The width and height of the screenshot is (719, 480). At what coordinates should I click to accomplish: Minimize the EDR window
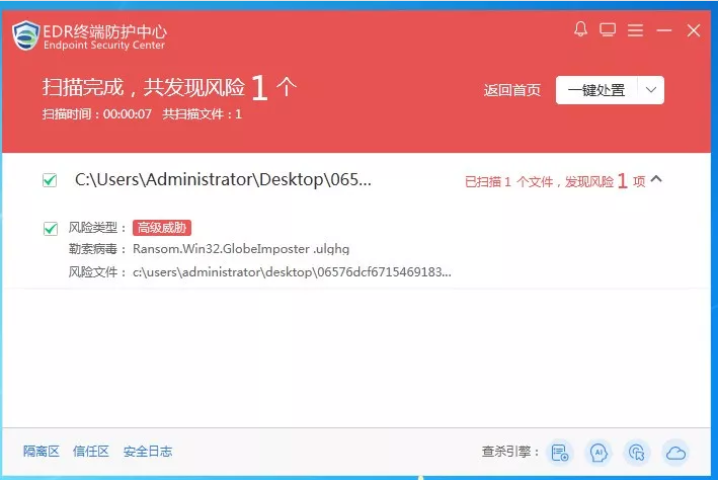point(664,30)
